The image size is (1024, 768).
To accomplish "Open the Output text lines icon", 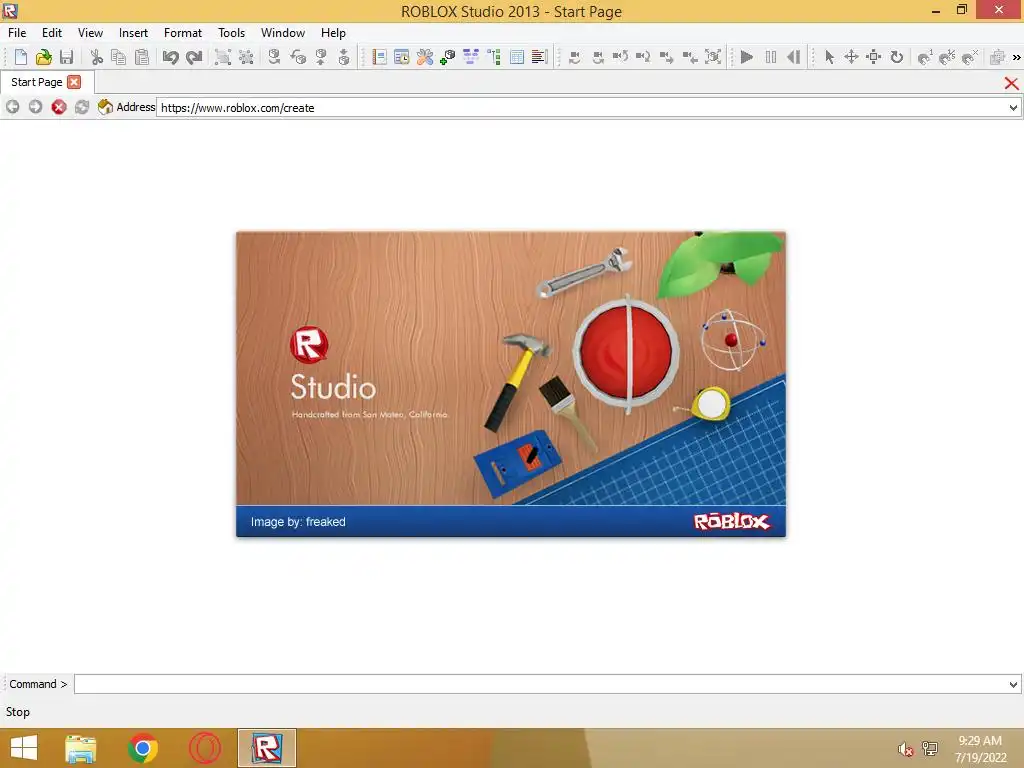I will point(539,57).
